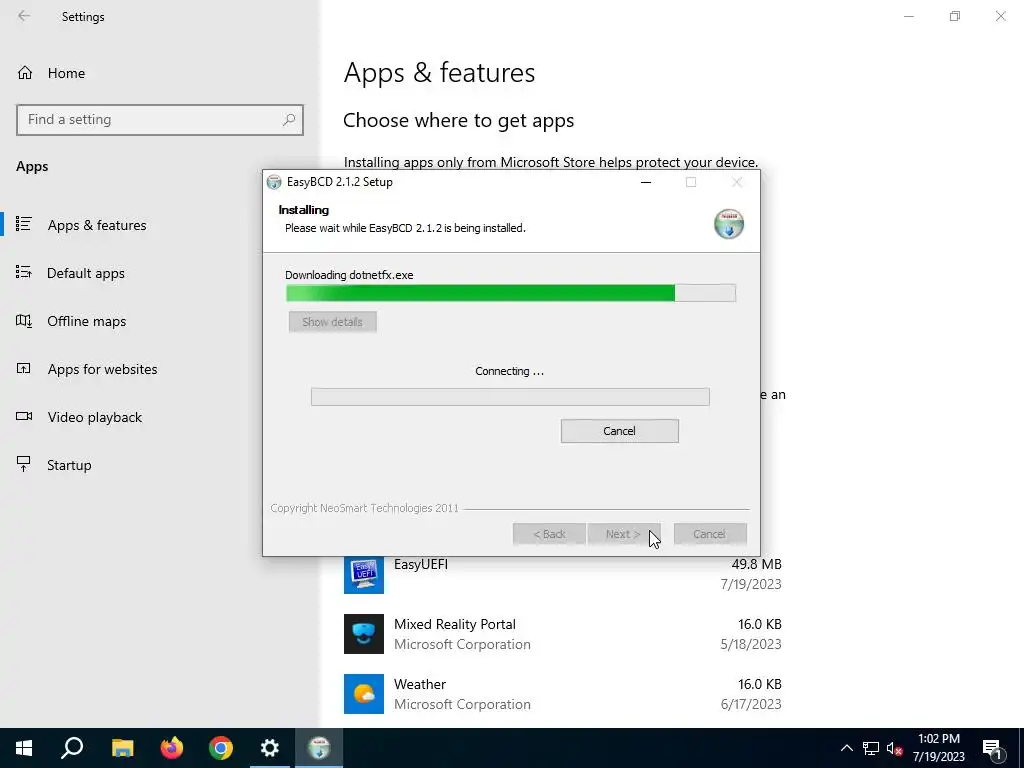The height and width of the screenshot is (768, 1024).
Task: Click Weather entry name in app list
Action: tap(420, 684)
